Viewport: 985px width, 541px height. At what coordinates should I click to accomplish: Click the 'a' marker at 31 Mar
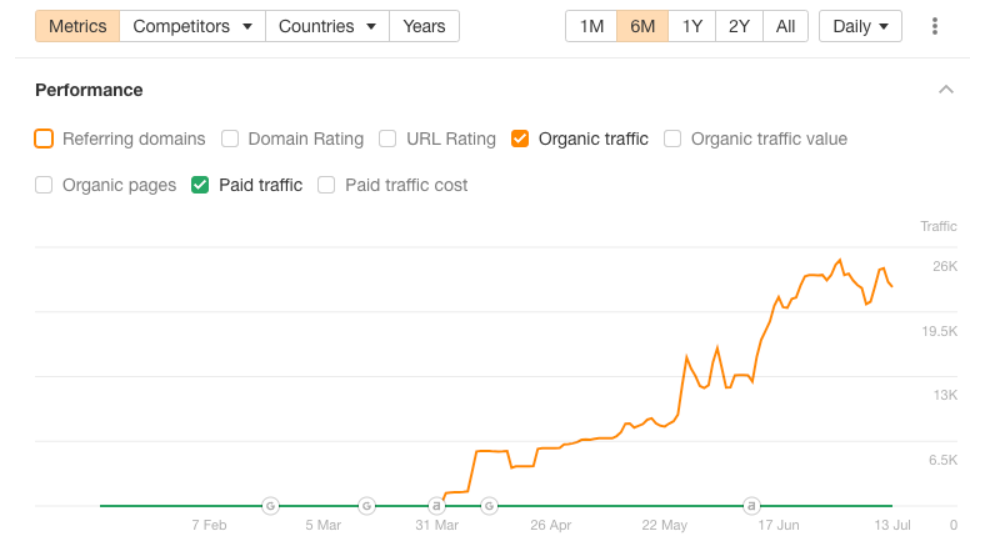pyautogui.click(x=436, y=506)
